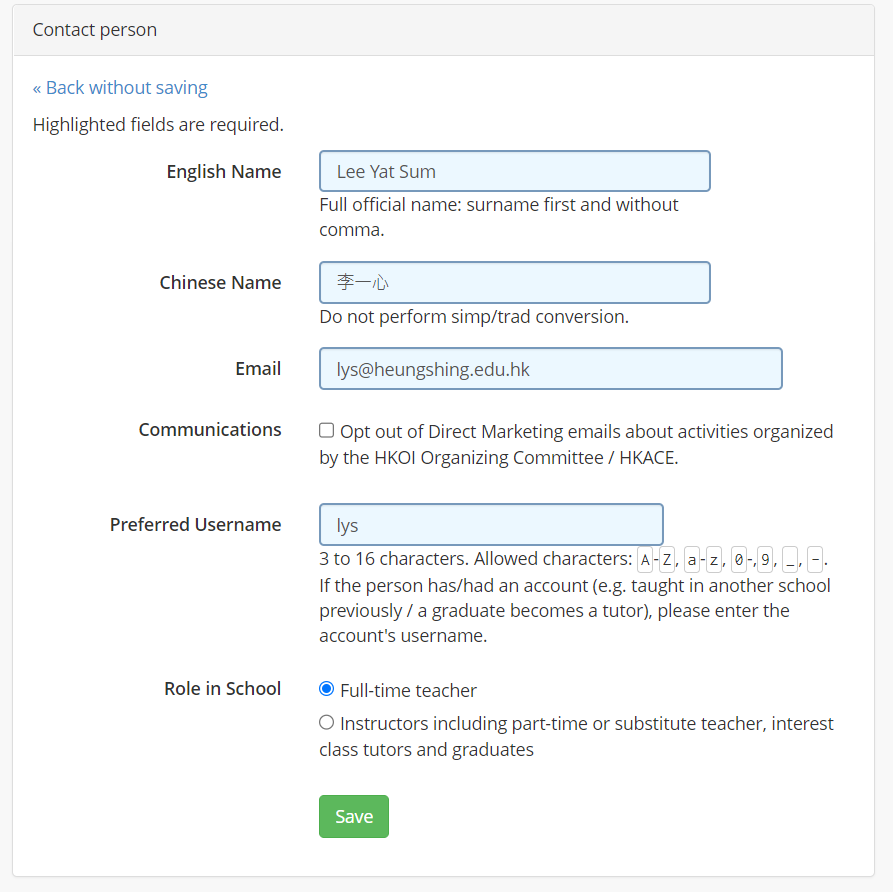The height and width of the screenshot is (892, 893).
Task: Click the 'Full-time teacher' option text
Action: [x=408, y=690]
